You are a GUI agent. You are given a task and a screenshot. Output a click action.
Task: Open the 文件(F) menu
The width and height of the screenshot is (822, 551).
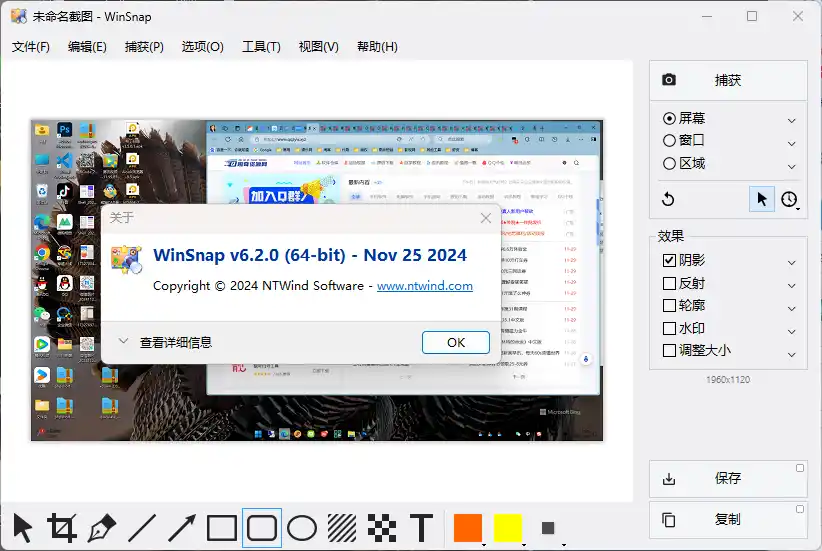(x=30, y=47)
